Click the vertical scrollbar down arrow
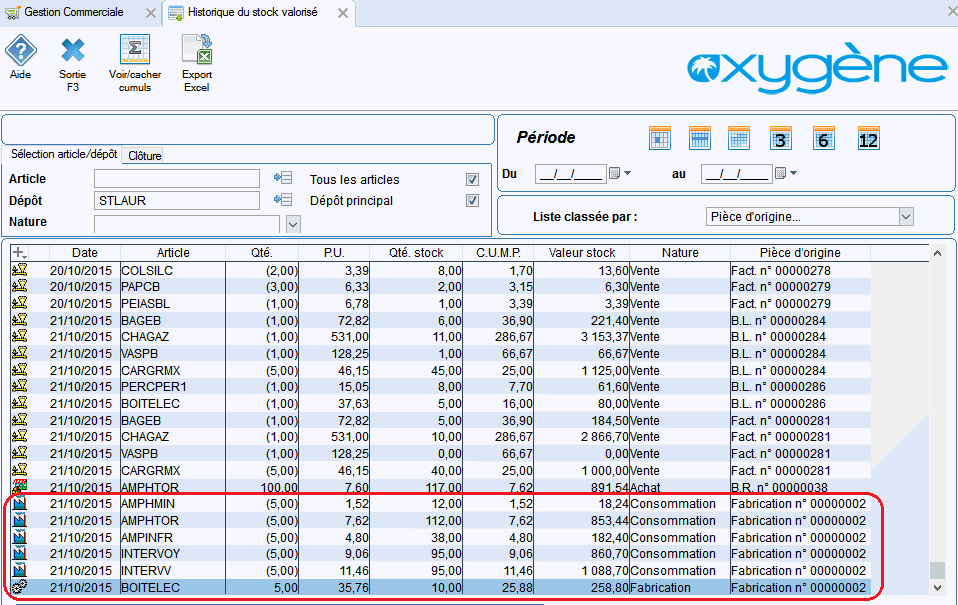The image size is (958, 605). [x=937, y=587]
